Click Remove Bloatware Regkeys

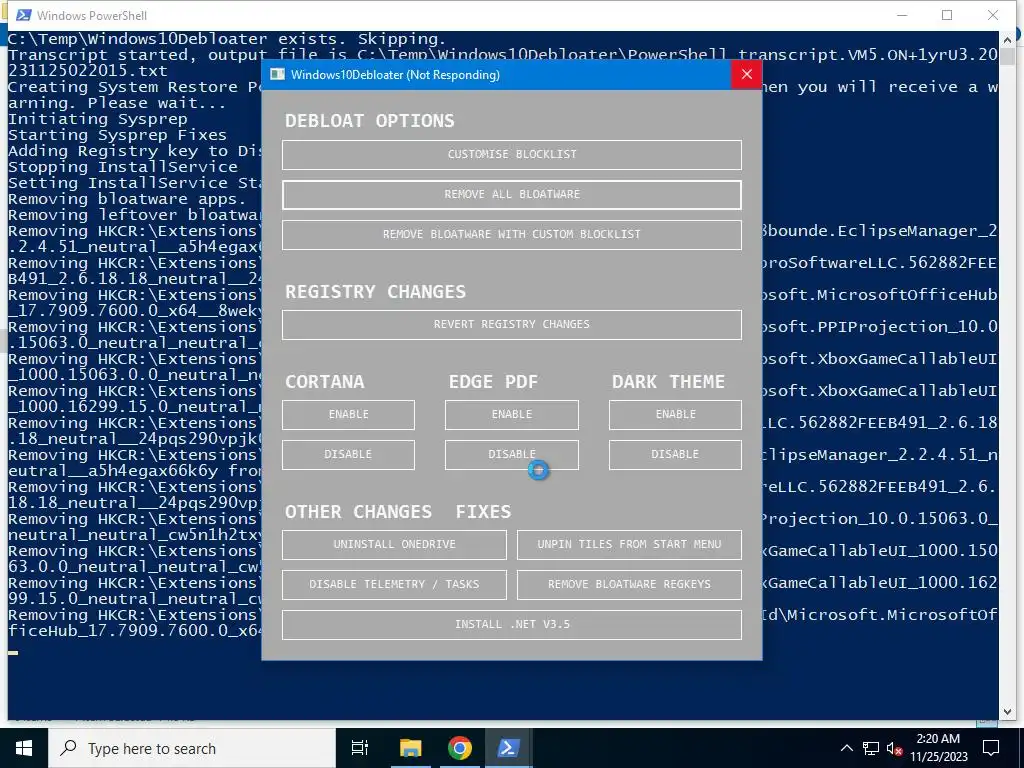coord(629,584)
